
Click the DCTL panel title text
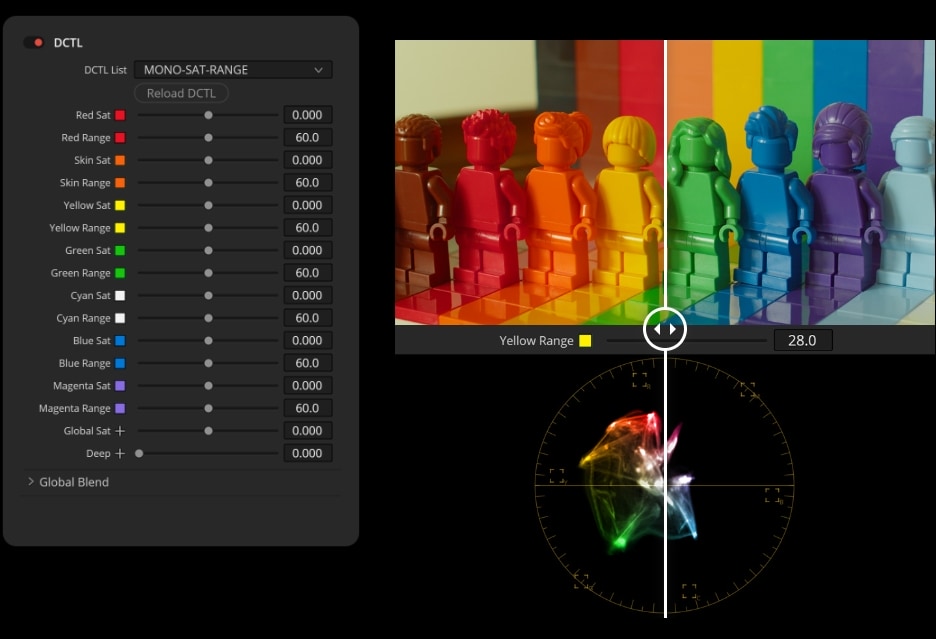click(68, 43)
